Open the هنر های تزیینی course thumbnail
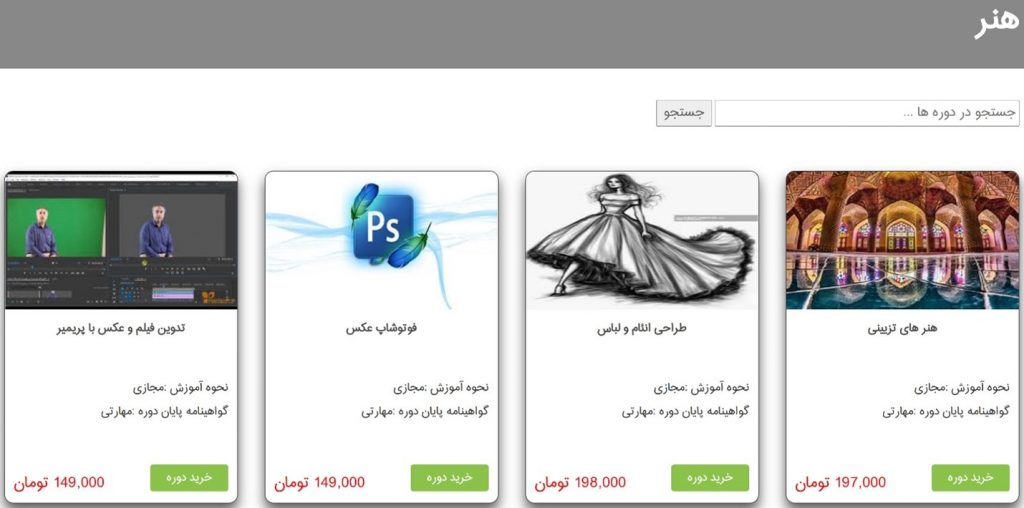This screenshot has width=1024, height=508. pos(902,240)
